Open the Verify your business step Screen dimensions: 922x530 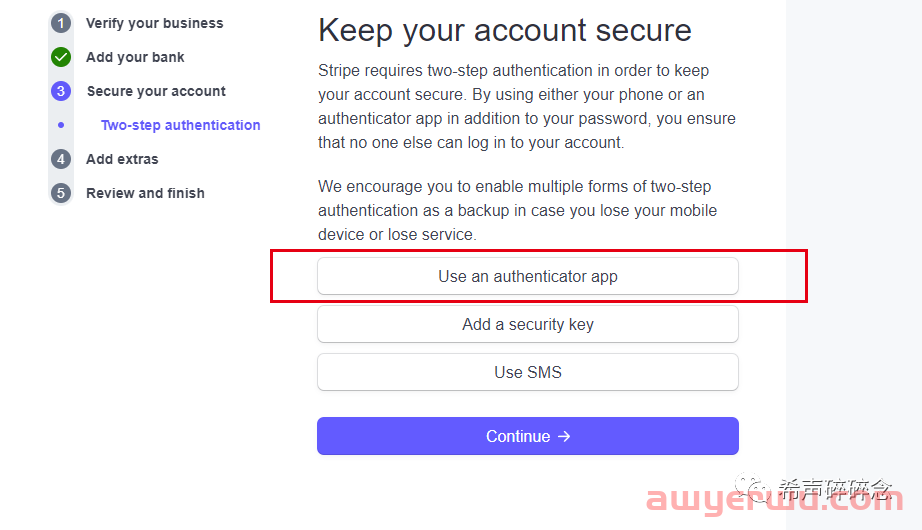[x=154, y=23]
